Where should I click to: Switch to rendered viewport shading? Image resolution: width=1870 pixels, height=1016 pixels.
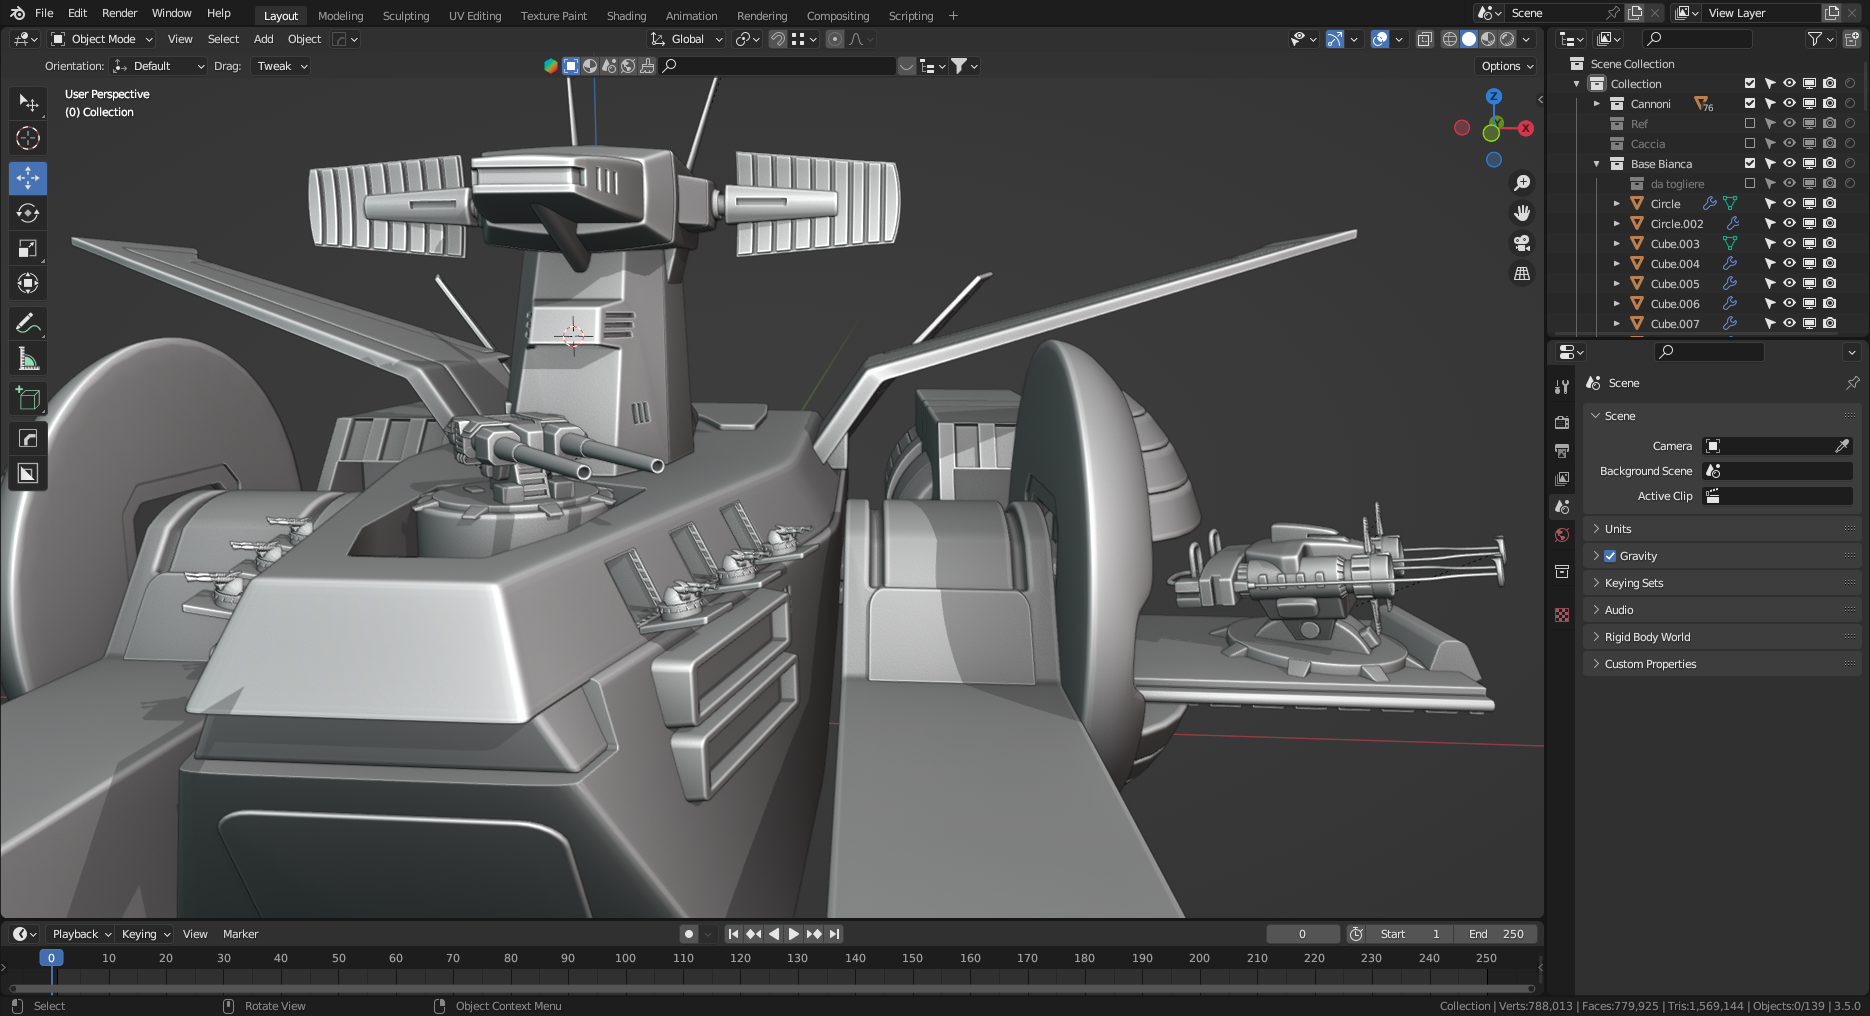point(1507,39)
